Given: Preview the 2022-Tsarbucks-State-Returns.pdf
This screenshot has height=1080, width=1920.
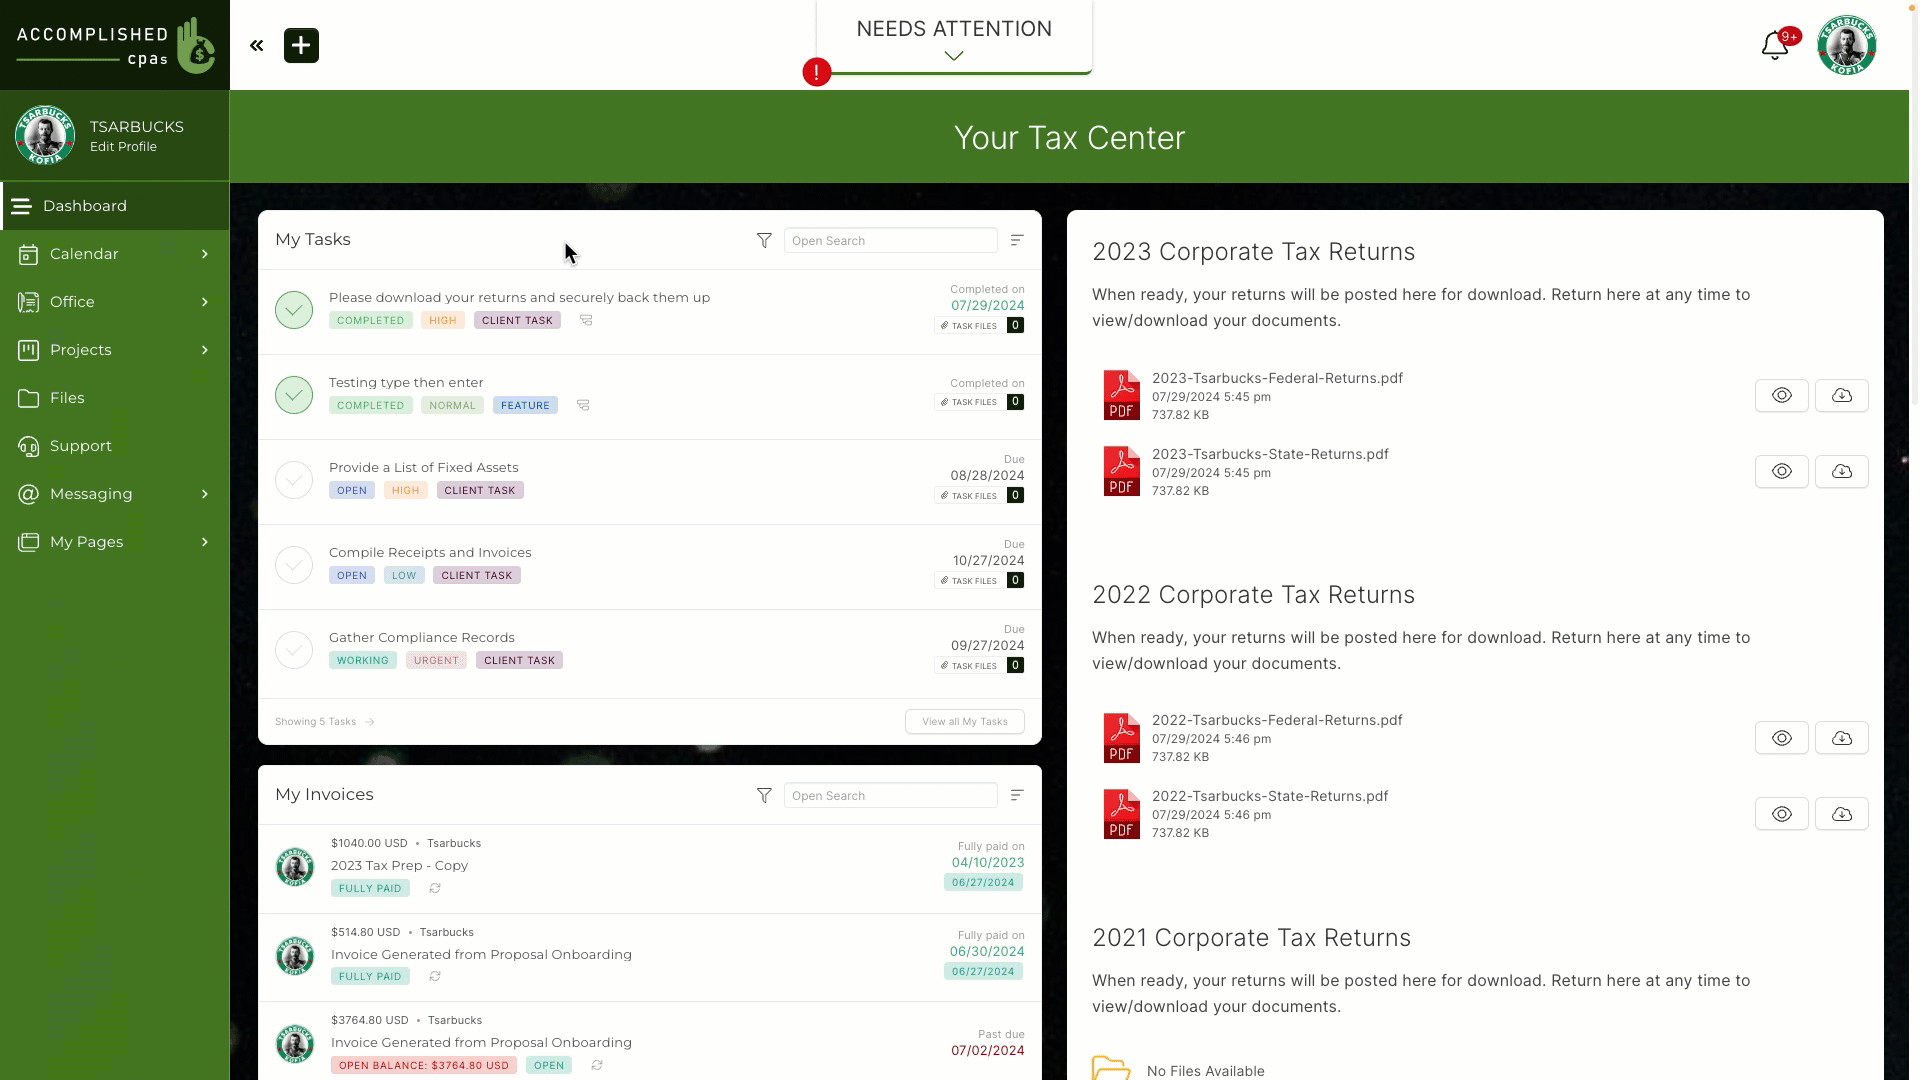Looking at the screenshot, I should pyautogui.click(x=1783, y=814).
